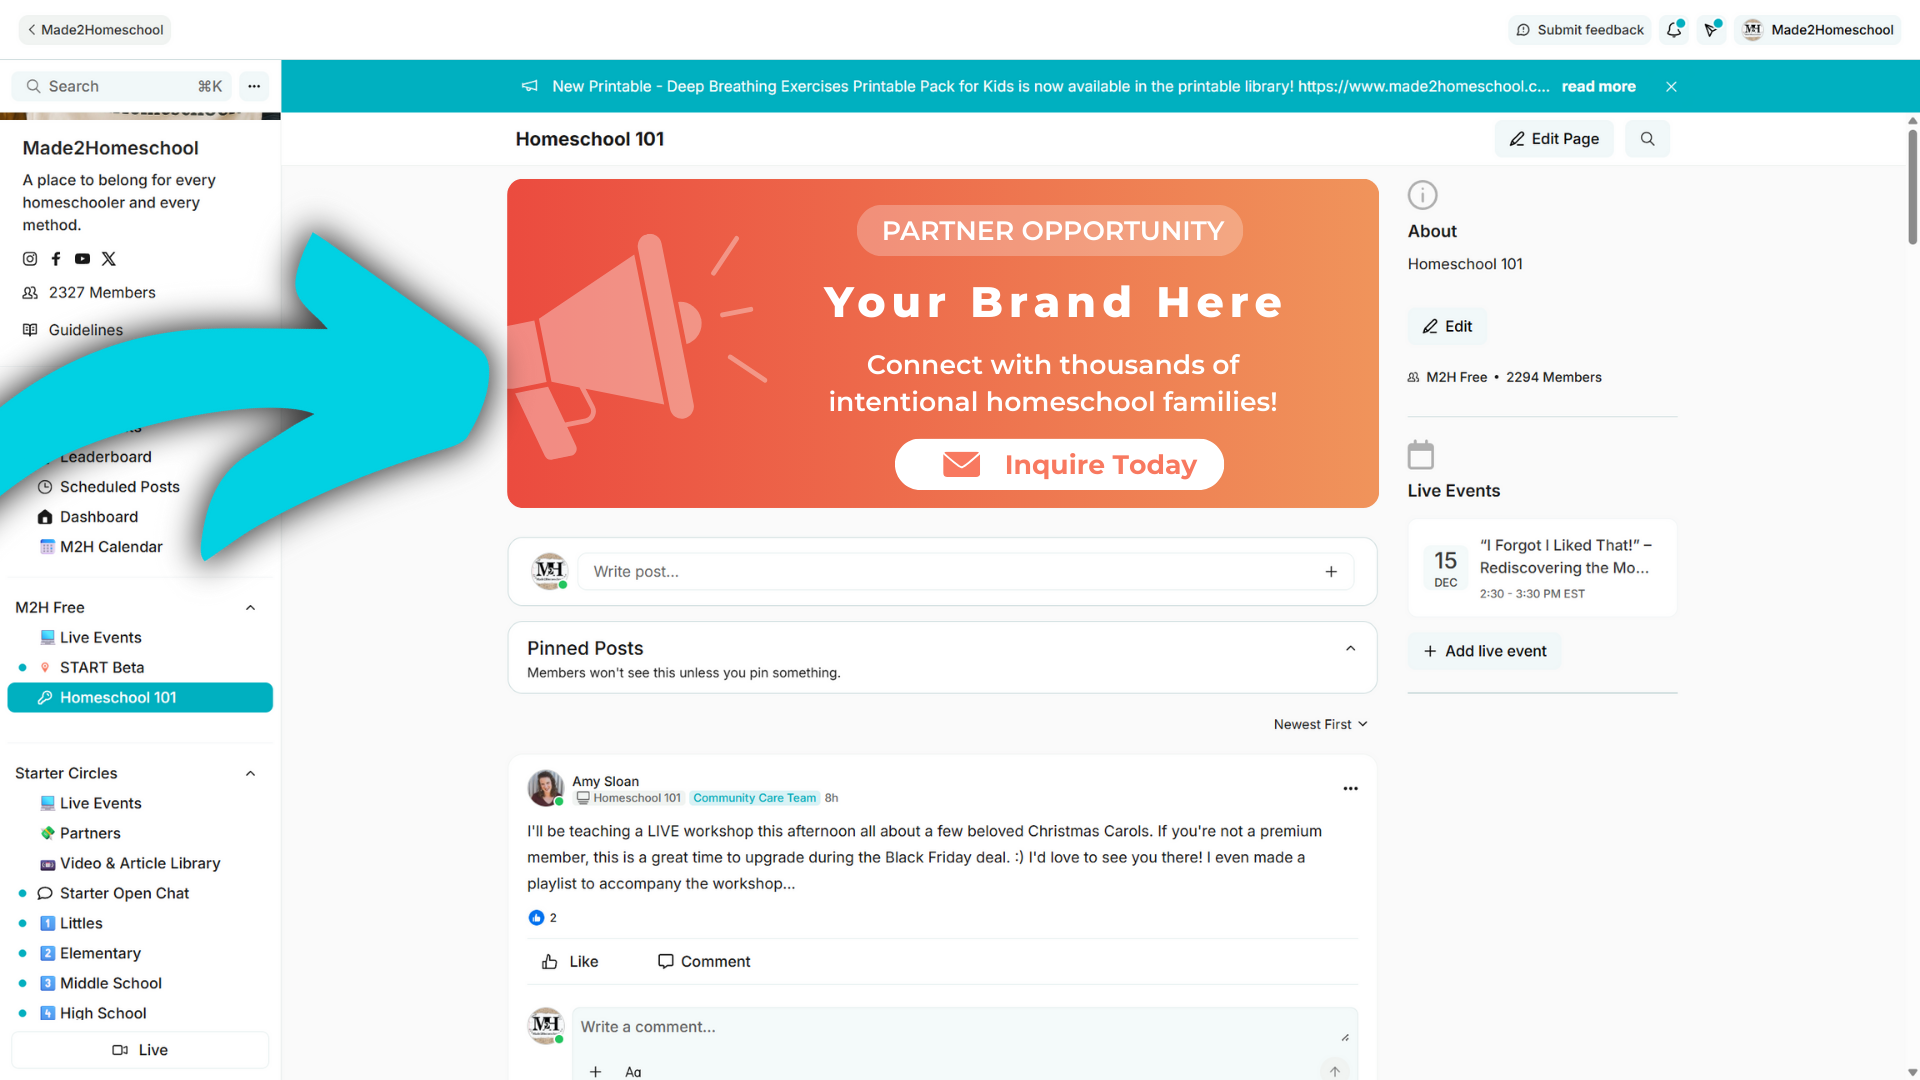Click the search magnifier next to Edit Page
Image resolution: width=1920 pixels, height=1080 pixels.
pyautogui.click(x=1647, y=139)
